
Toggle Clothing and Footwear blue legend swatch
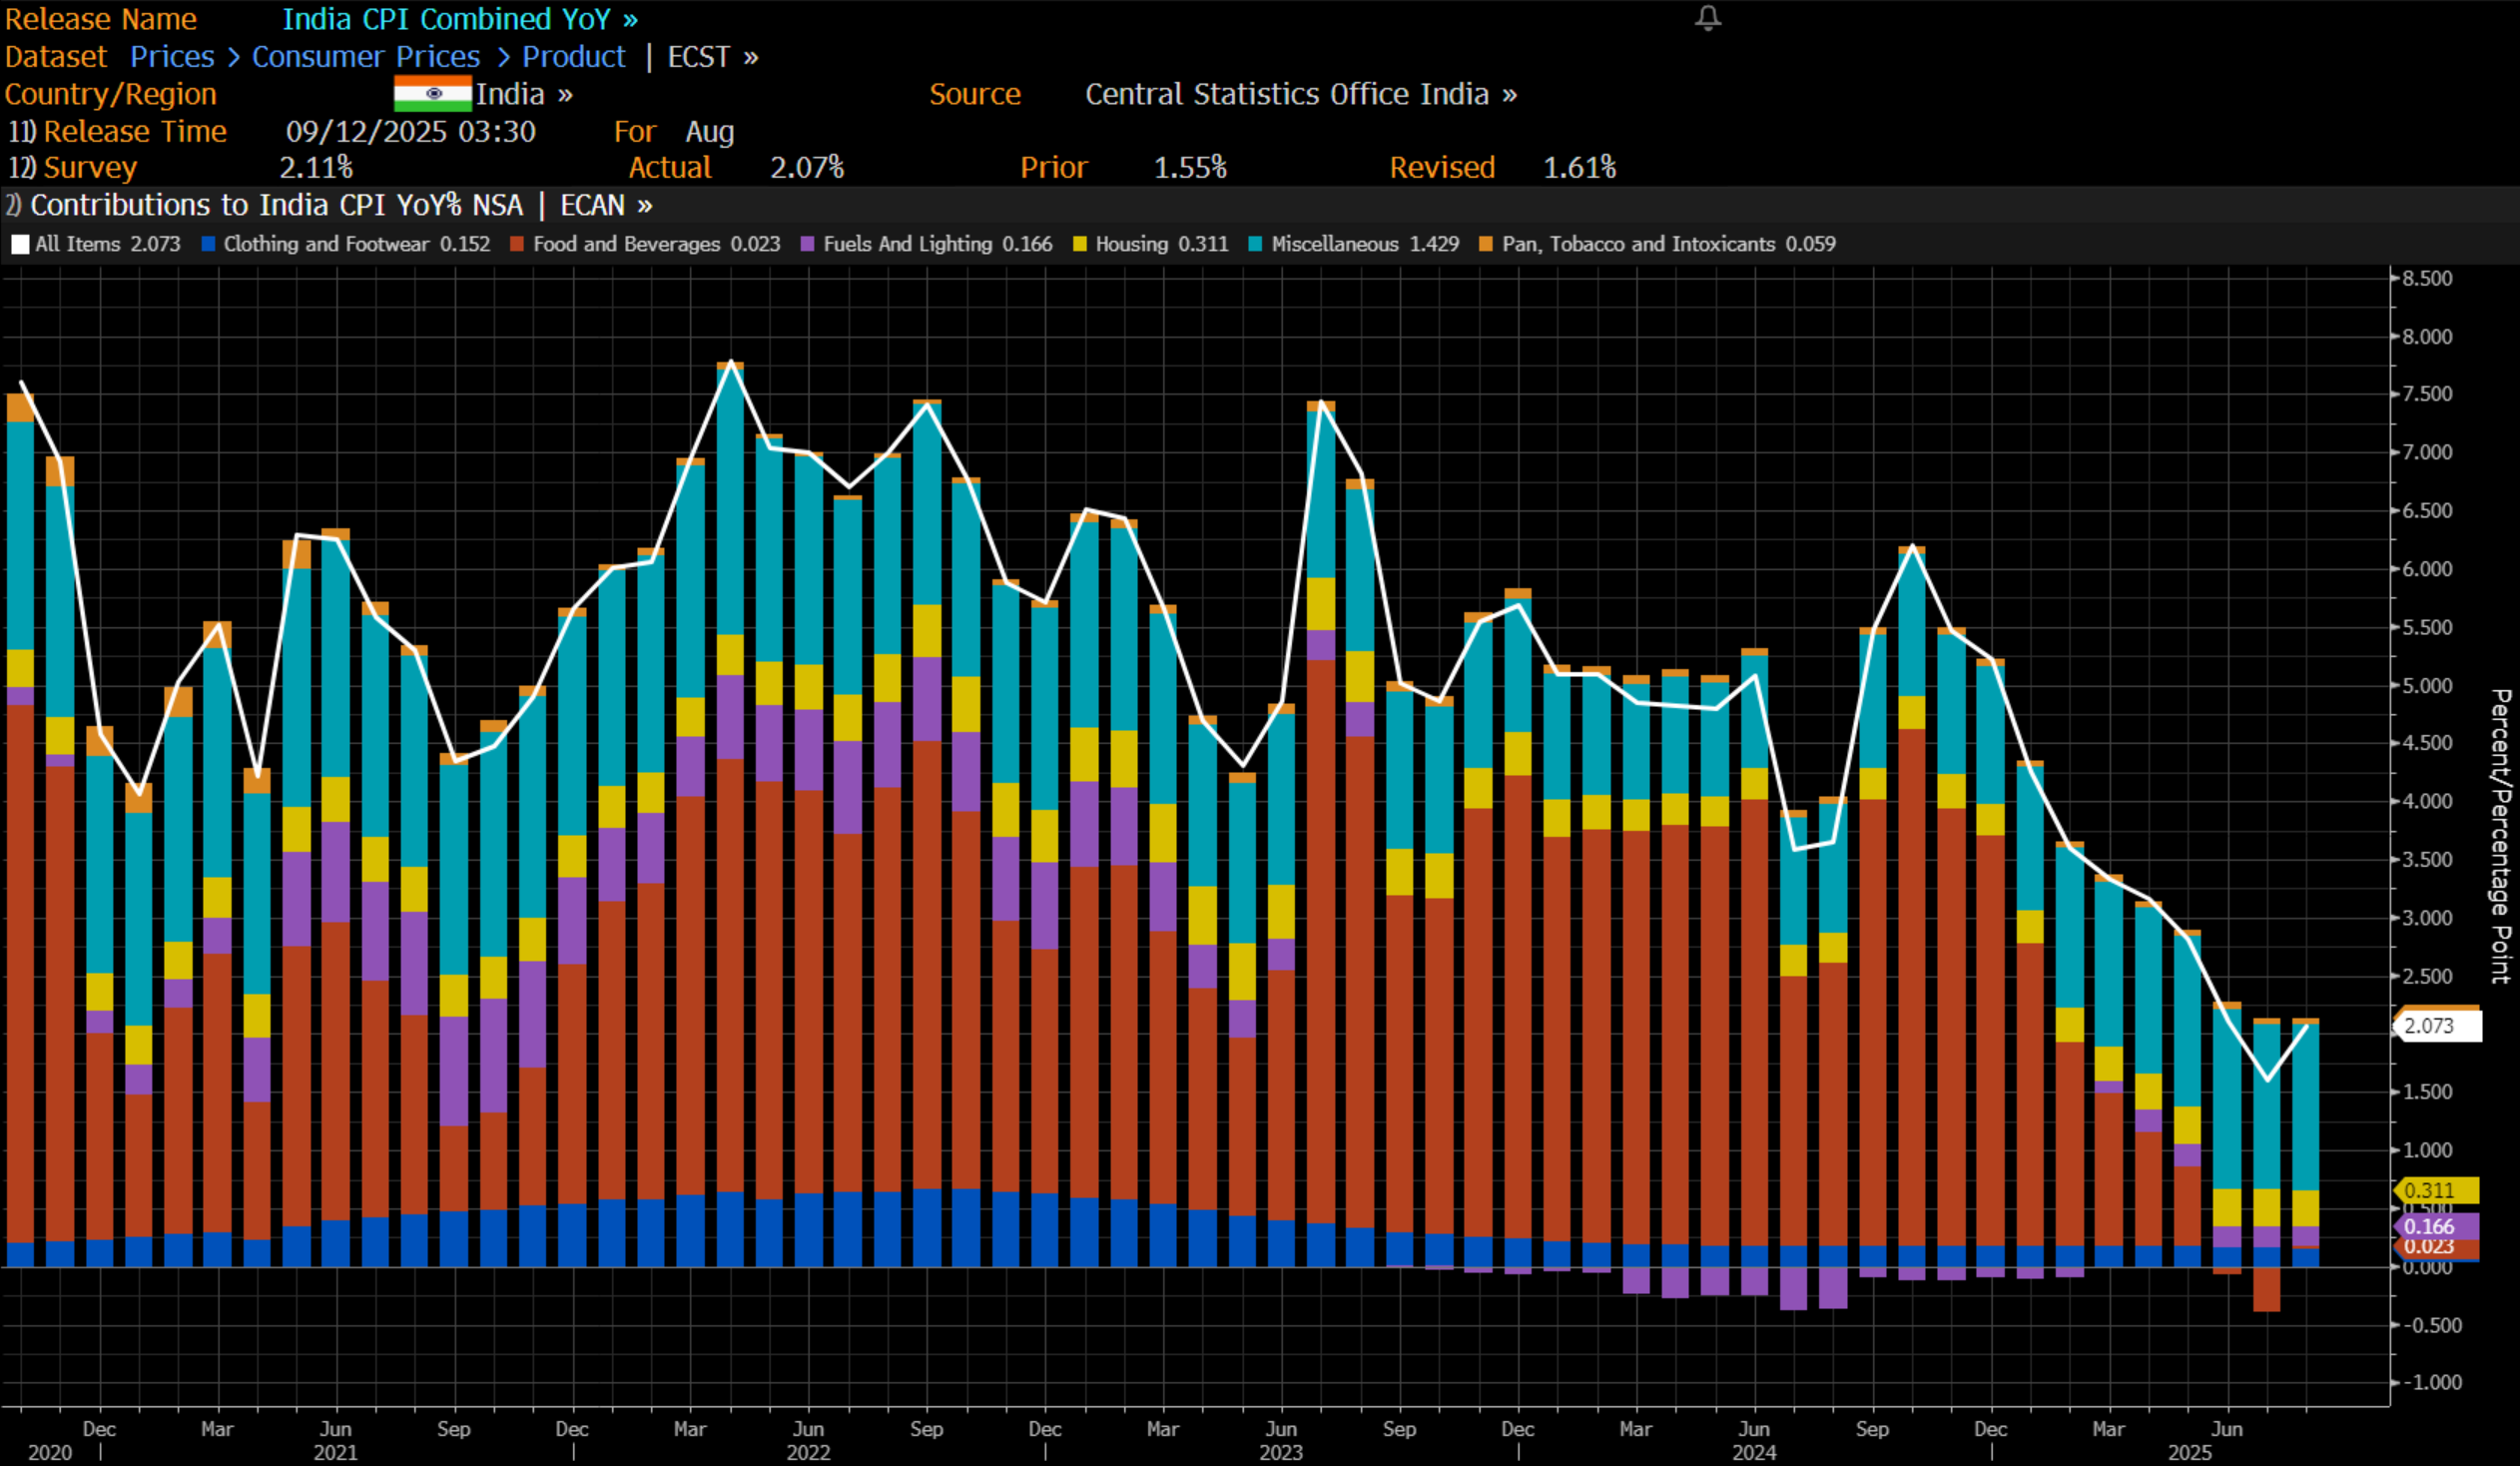(209, 244)
